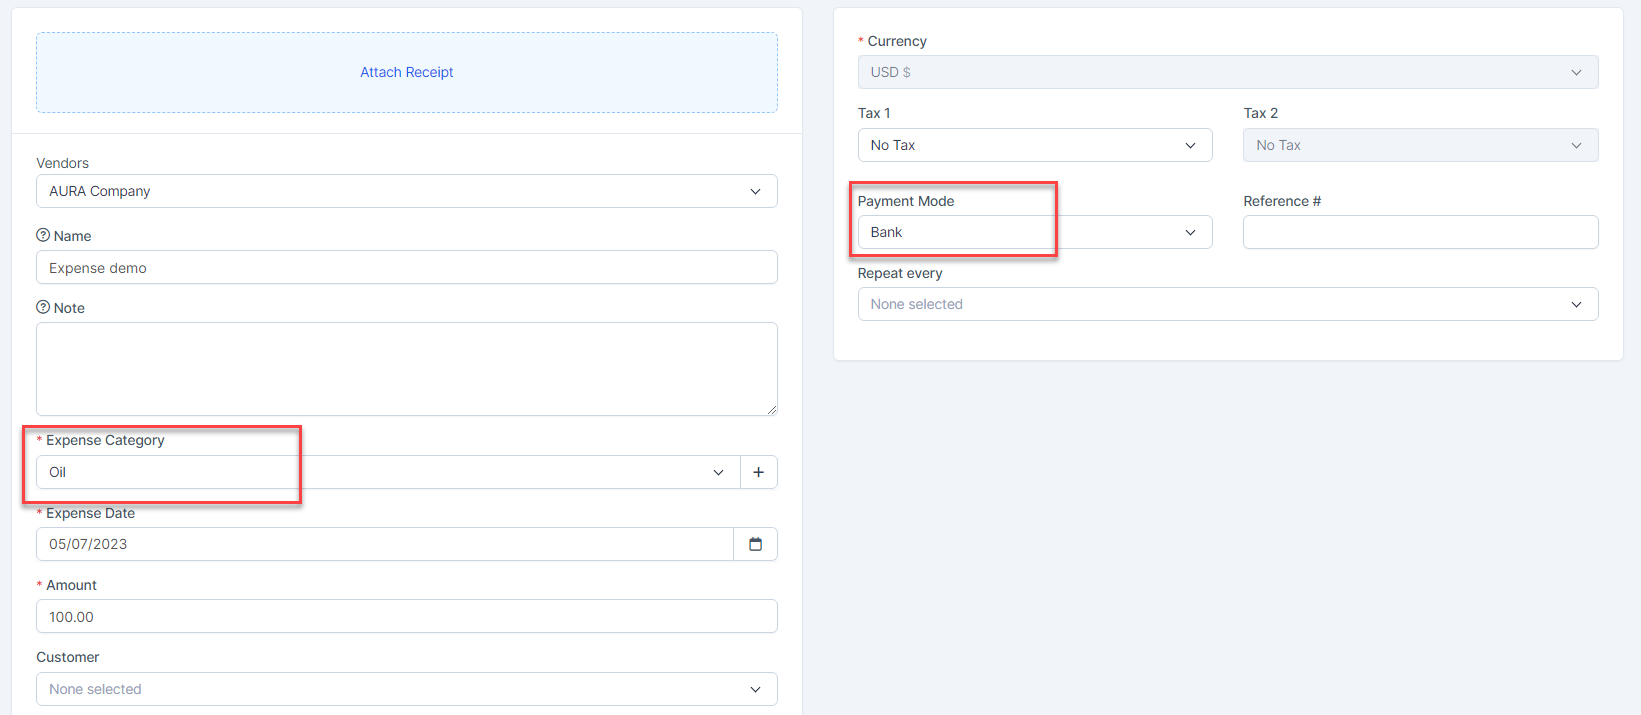Open the Payment Mode dropdown set to Bank
The width and height of the screenshot is (1641, 715).
click(x=1034, y=232)
